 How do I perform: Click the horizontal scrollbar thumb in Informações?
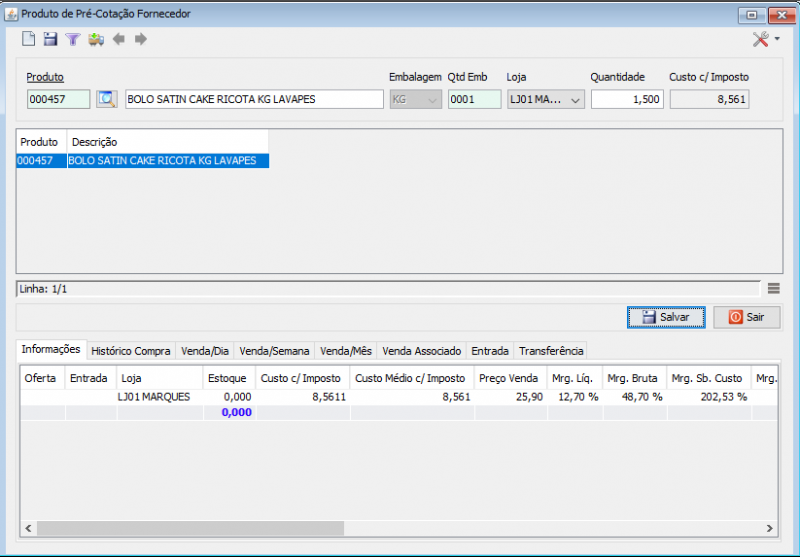[x=190, y=528]
